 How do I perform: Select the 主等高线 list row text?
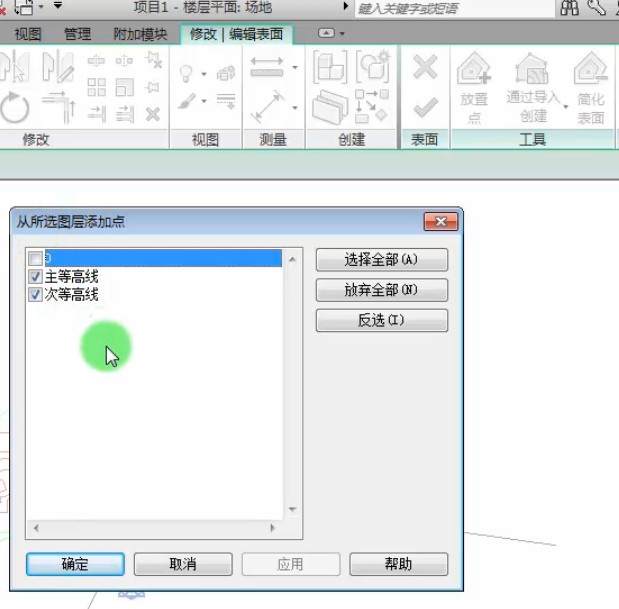pos(71,277)
